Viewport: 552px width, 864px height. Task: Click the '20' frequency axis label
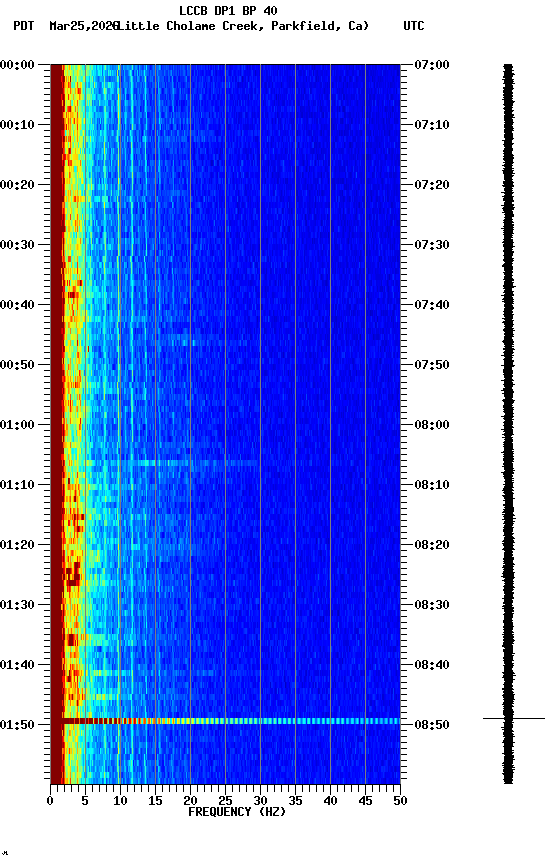pos(190,801)
